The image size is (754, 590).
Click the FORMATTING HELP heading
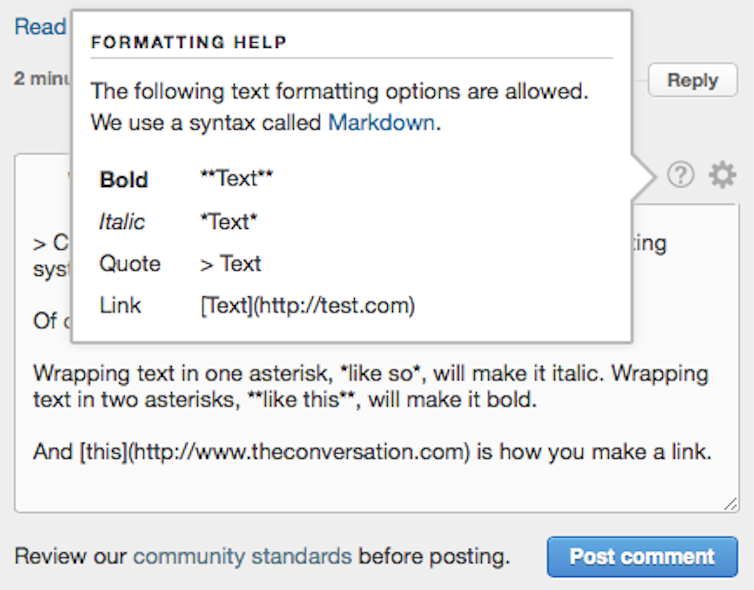(x=189, y=42)
